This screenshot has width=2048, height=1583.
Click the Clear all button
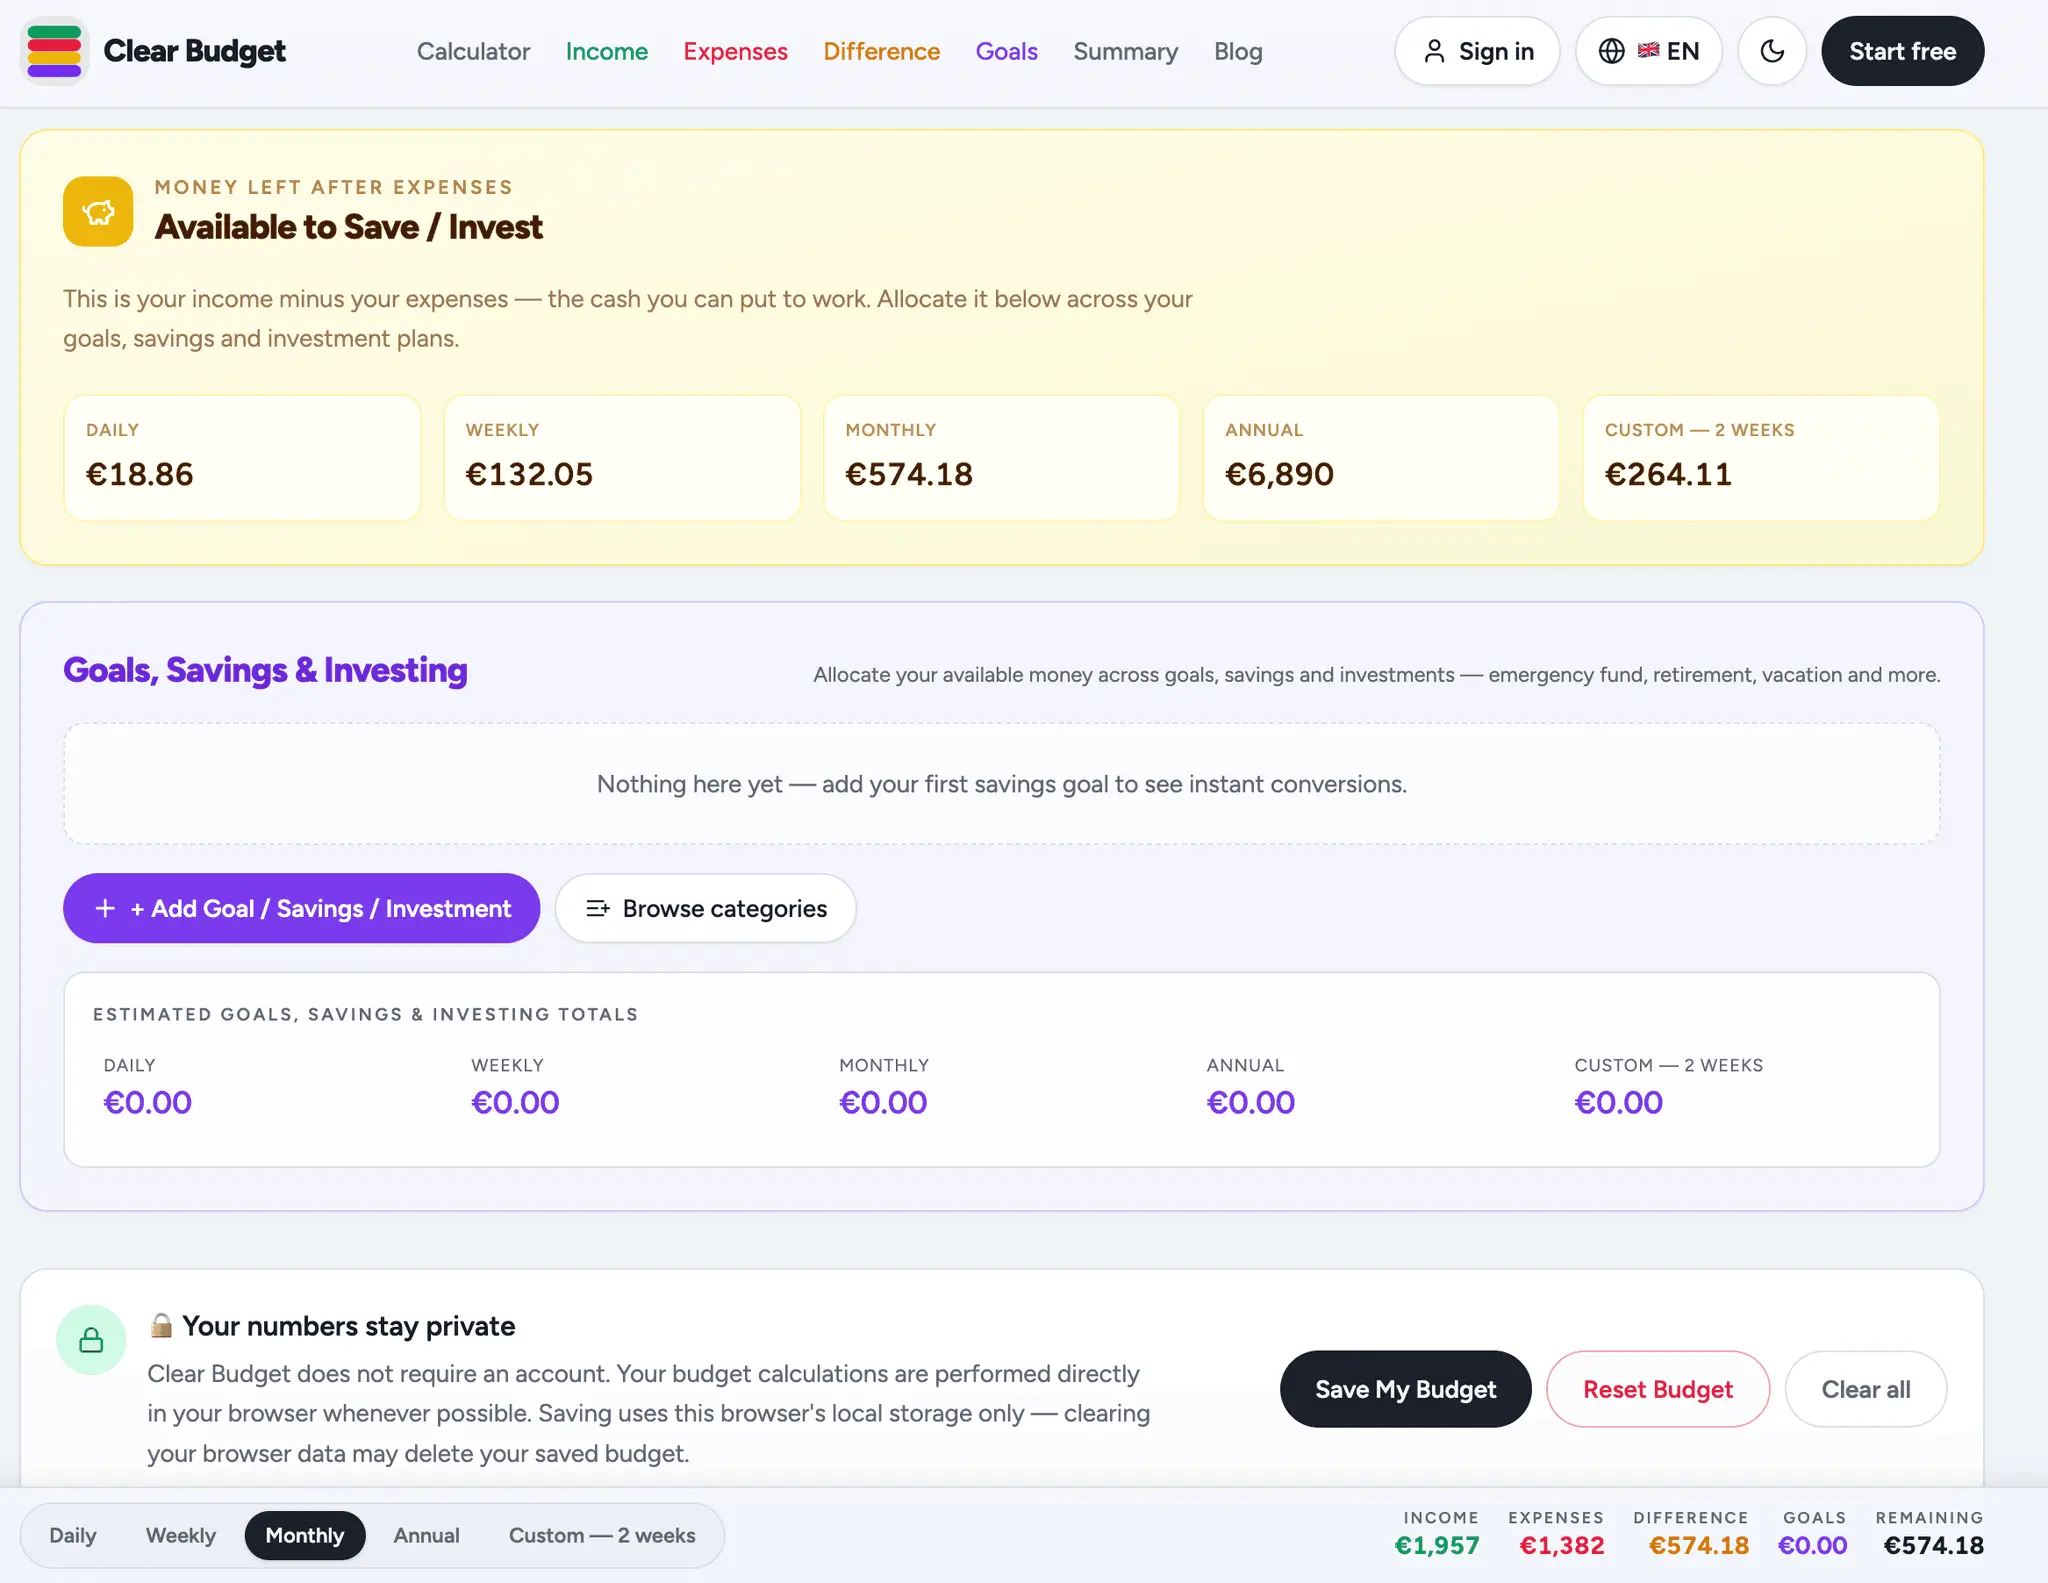coord(1865,1389)
